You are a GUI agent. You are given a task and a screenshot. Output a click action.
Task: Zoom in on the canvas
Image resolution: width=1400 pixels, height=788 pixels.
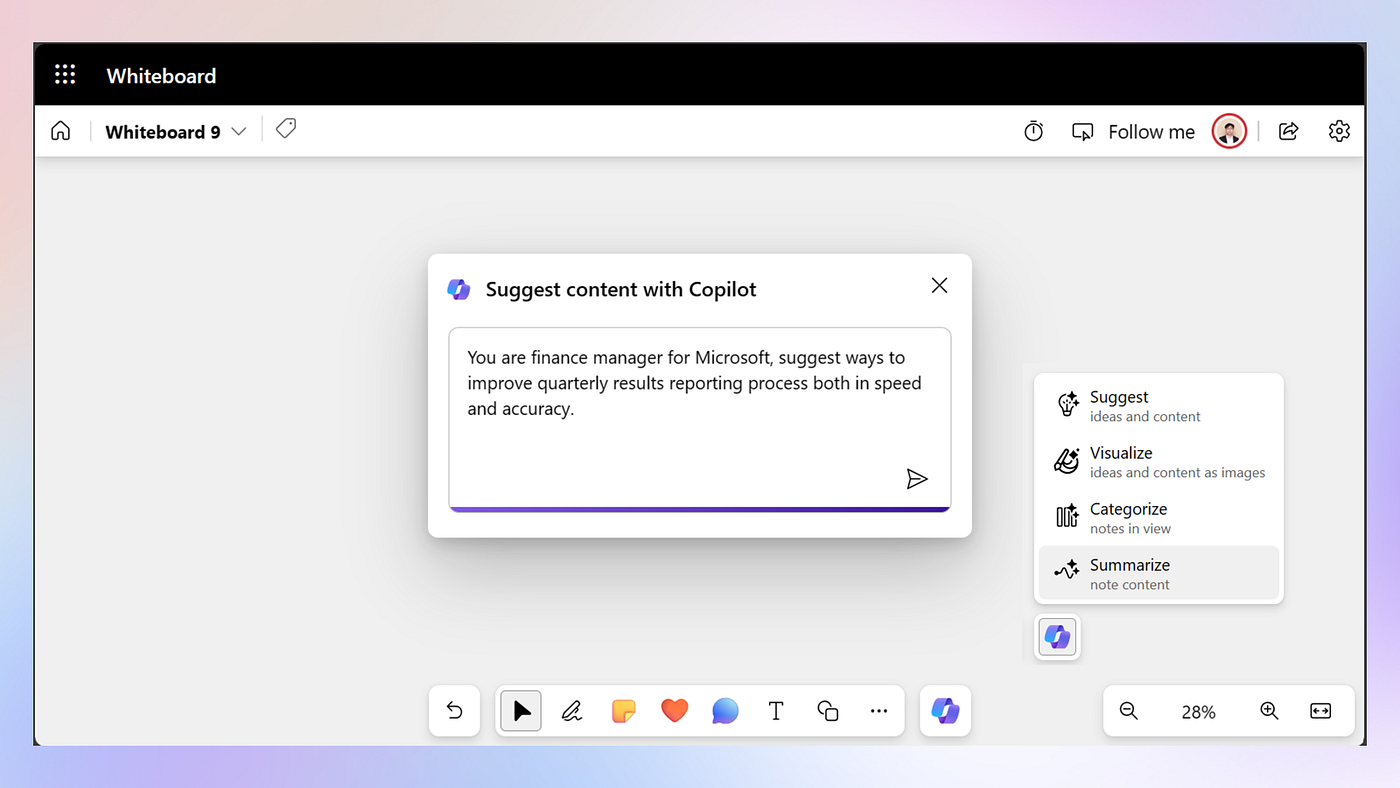pos(1269,711)
